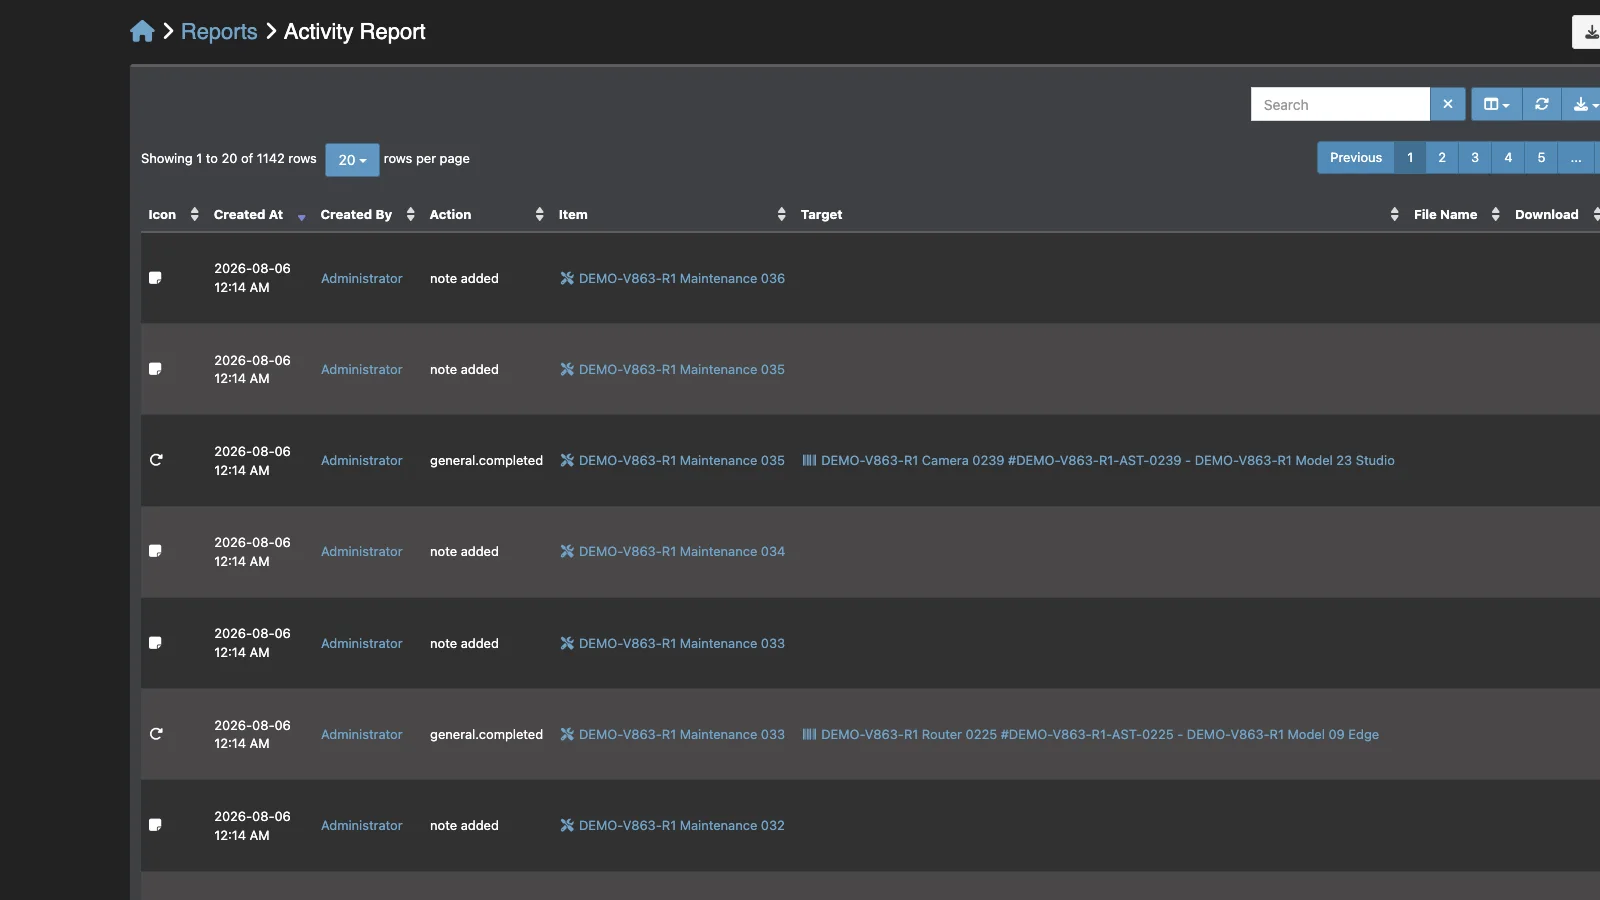Open Administrator link in Maintenance 032 row
Image resolution: width=1600 pixels, height=900 pixels.
(361, 826)
